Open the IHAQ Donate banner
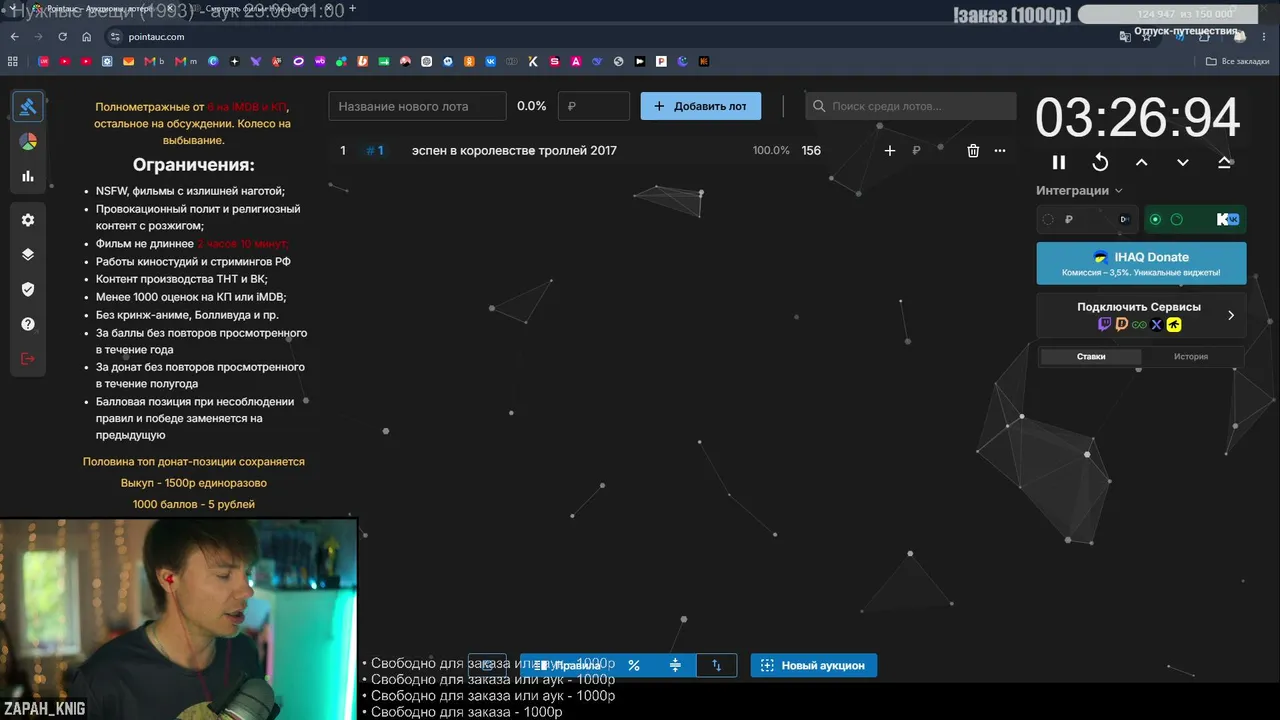 (x=1141, y=263)
